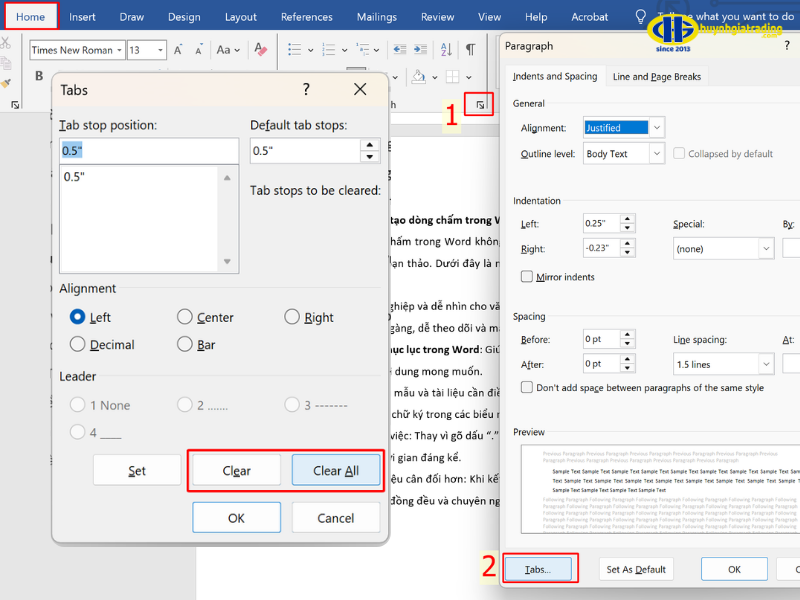Select the Right alignment radio button
This screenshot has height=600, width=800.
pyautogui.click(x=292, y=317)
